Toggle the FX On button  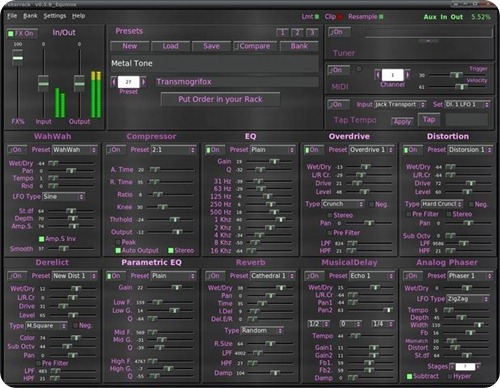point(21,33)
